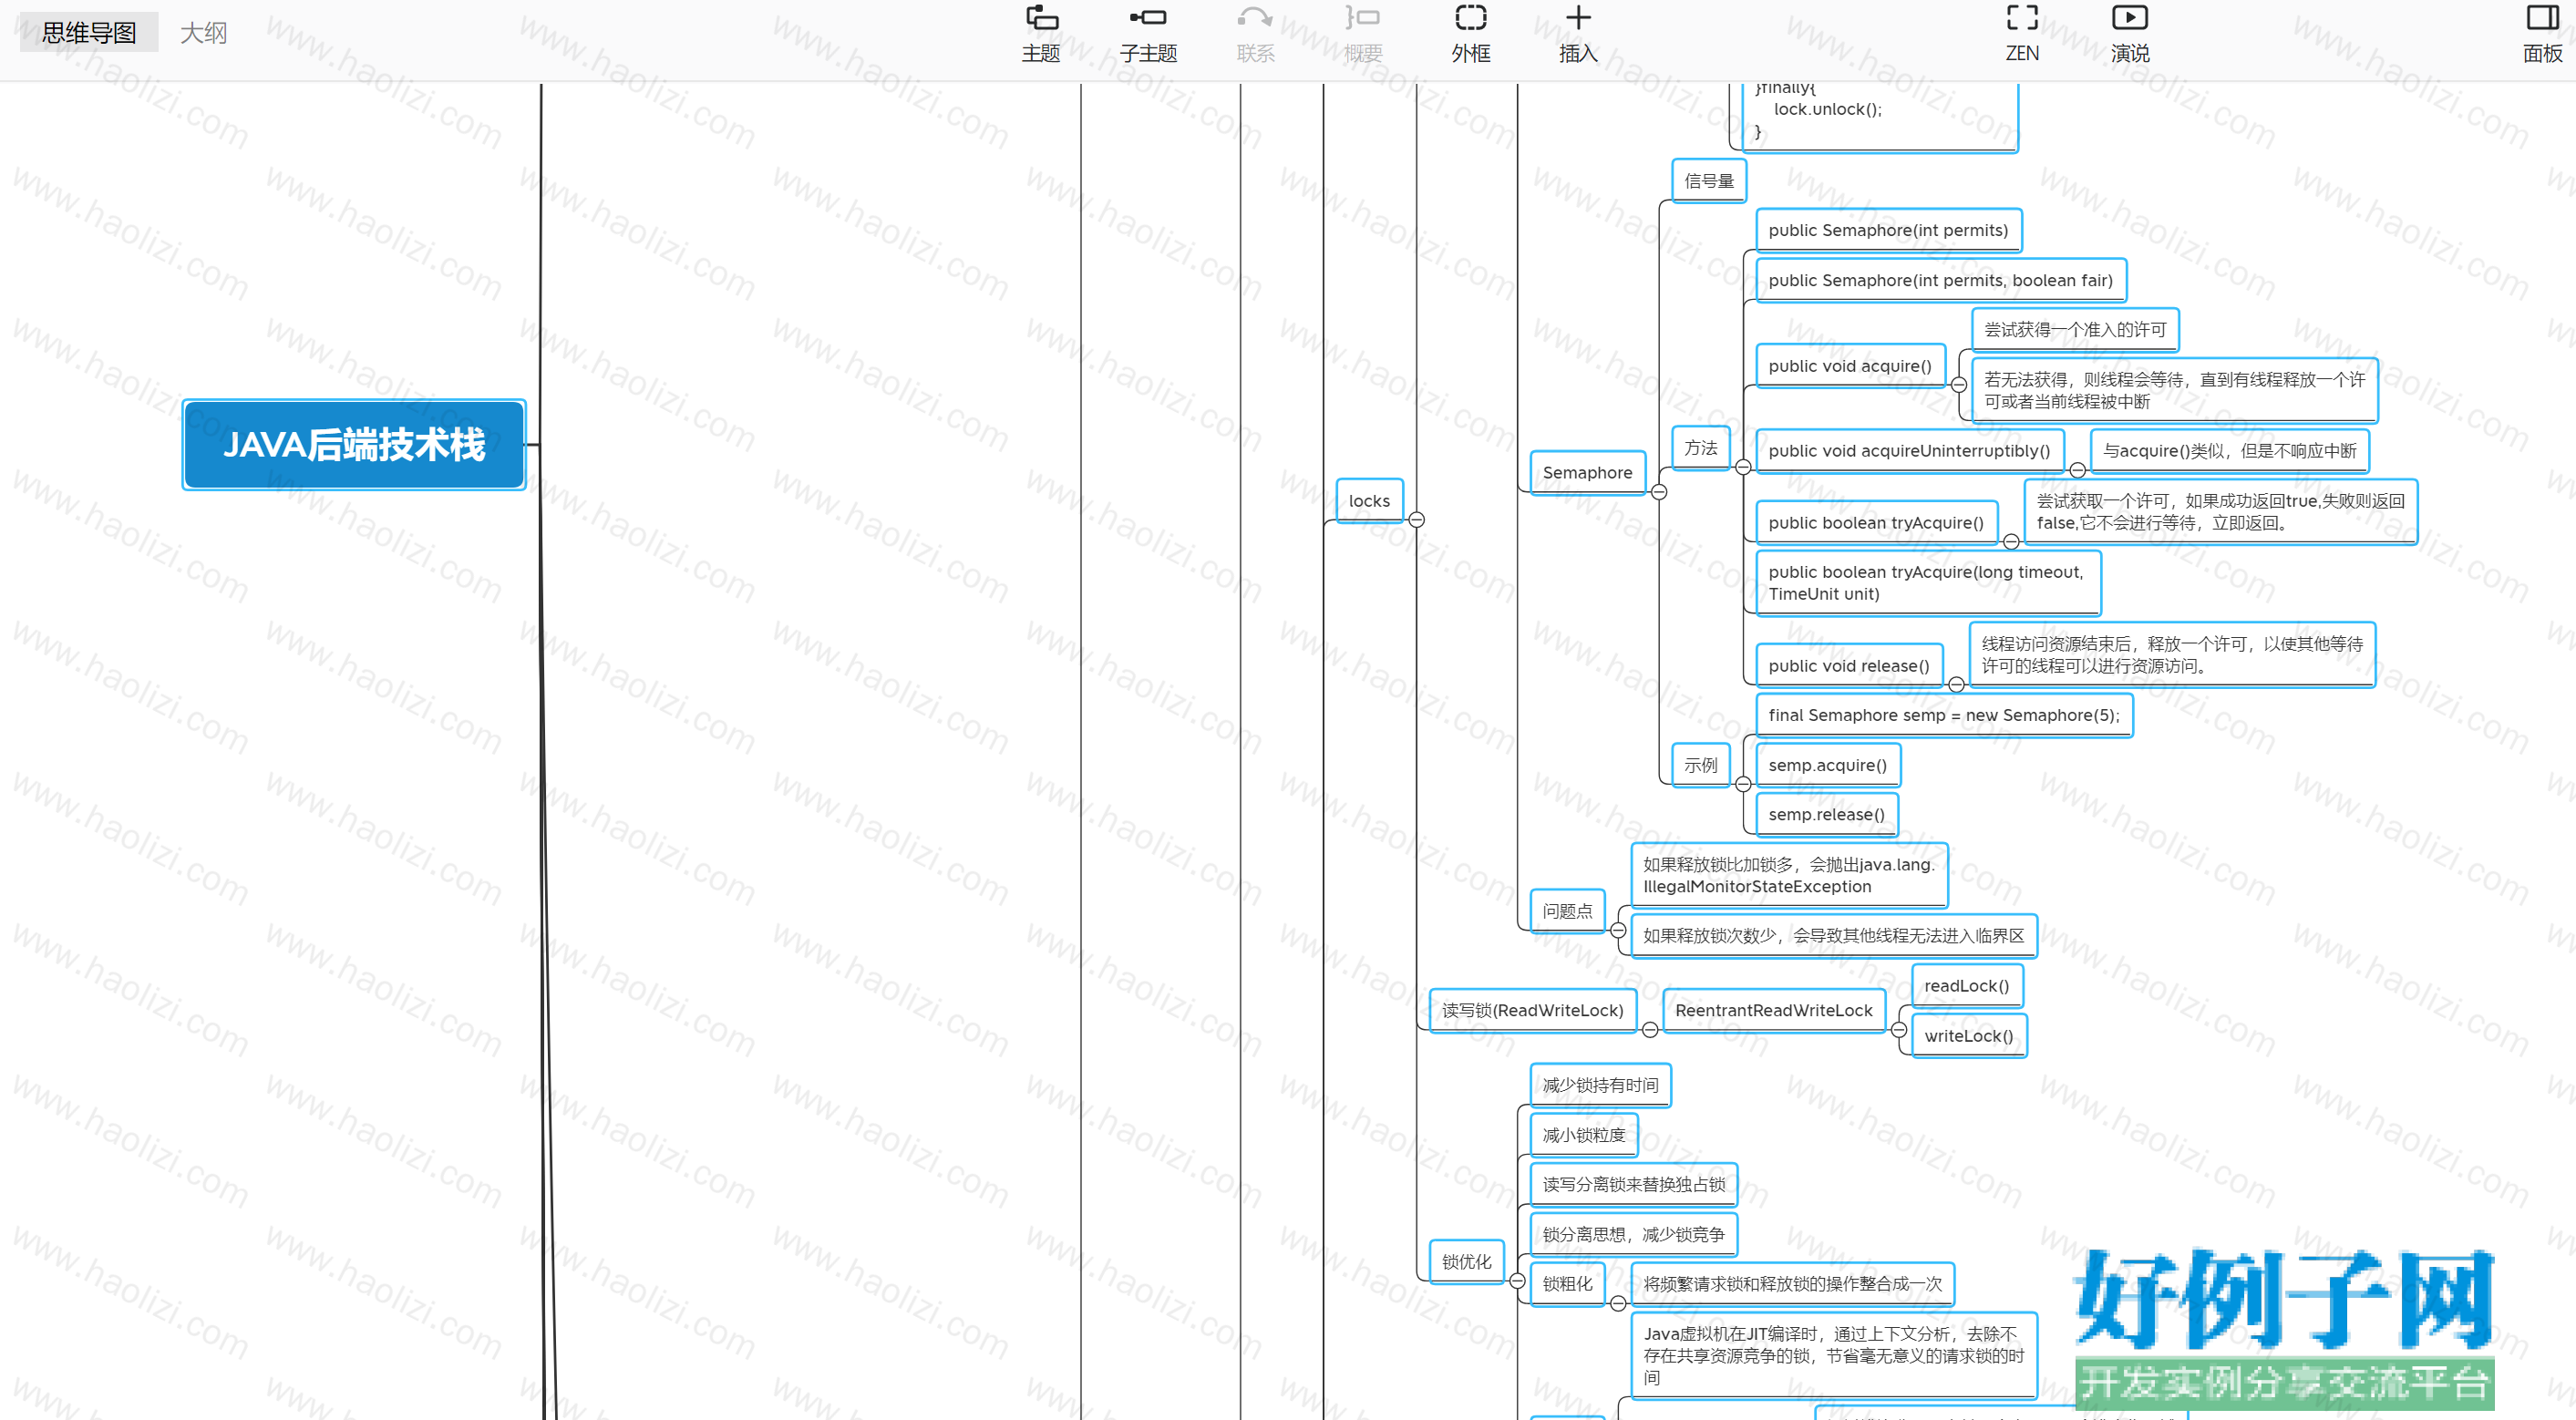Viewport: 2576px width, 1420px height.
Task: Collapse the 读写锁(ReadWriteLock) branch
Action: click(x=1650, y=1030)
